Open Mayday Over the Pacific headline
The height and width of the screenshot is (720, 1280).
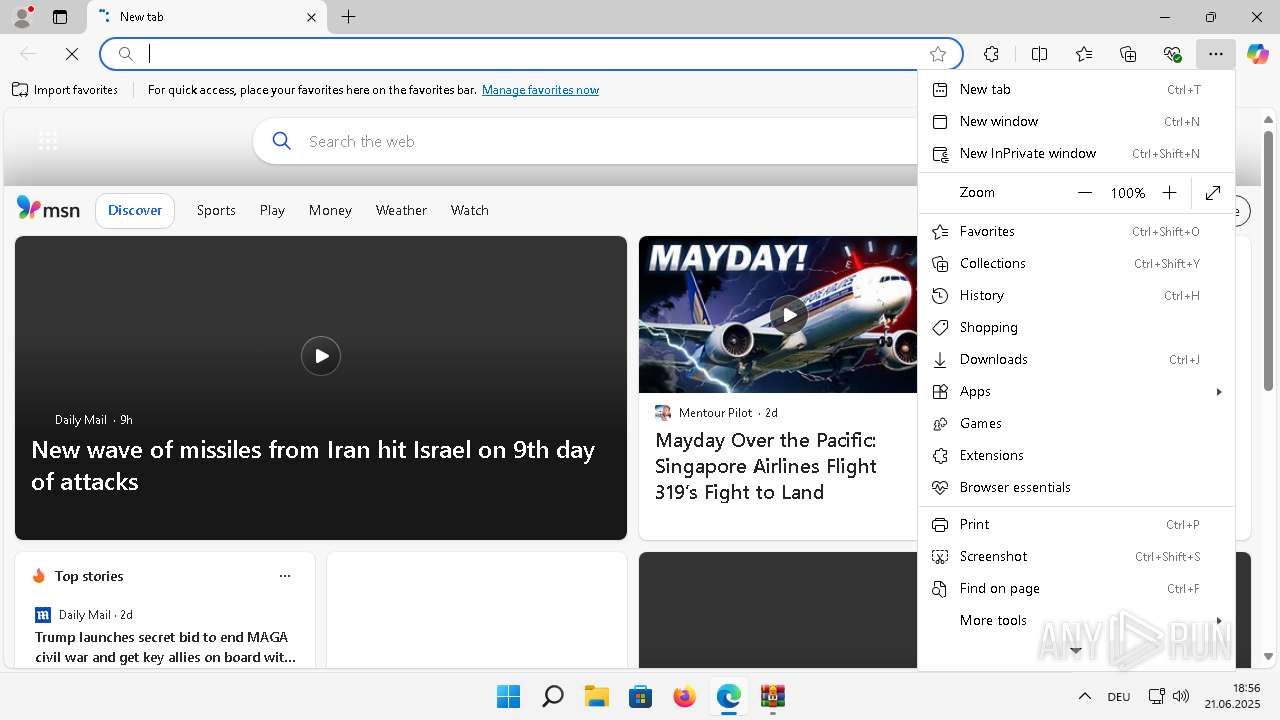pos(766,466)
